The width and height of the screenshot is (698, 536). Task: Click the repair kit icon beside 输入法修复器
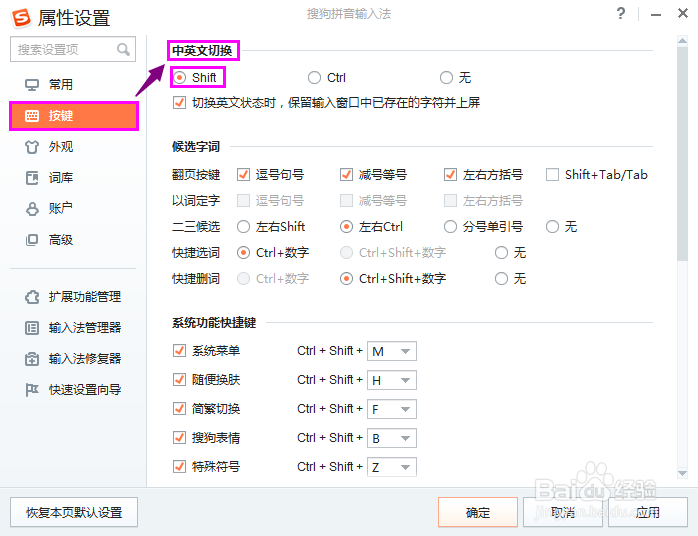[32, 359]
